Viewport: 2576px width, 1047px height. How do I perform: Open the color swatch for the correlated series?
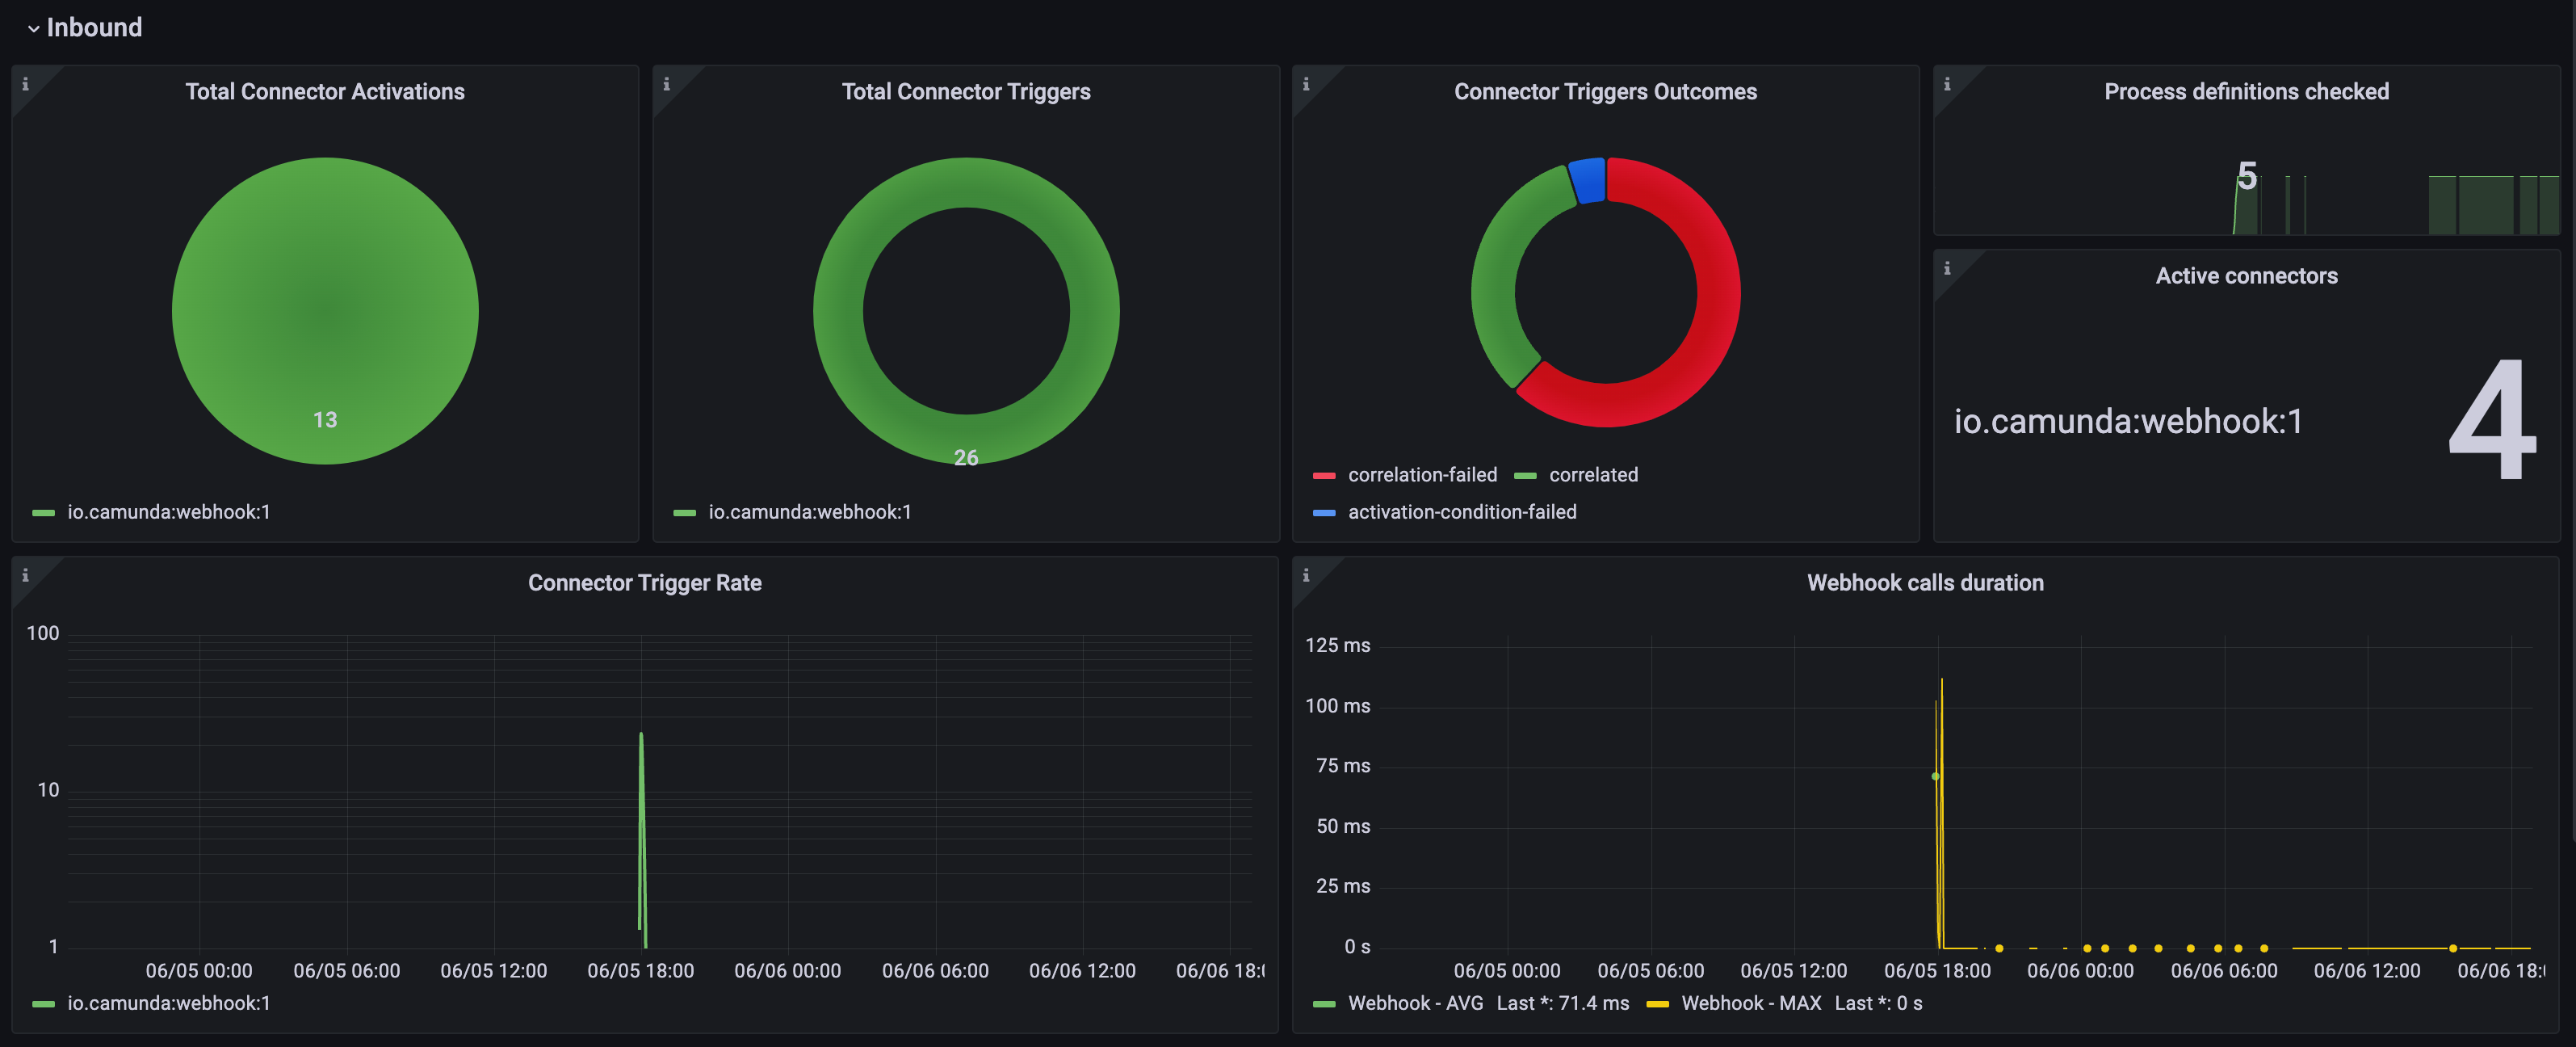click(x=1527, y=475)
